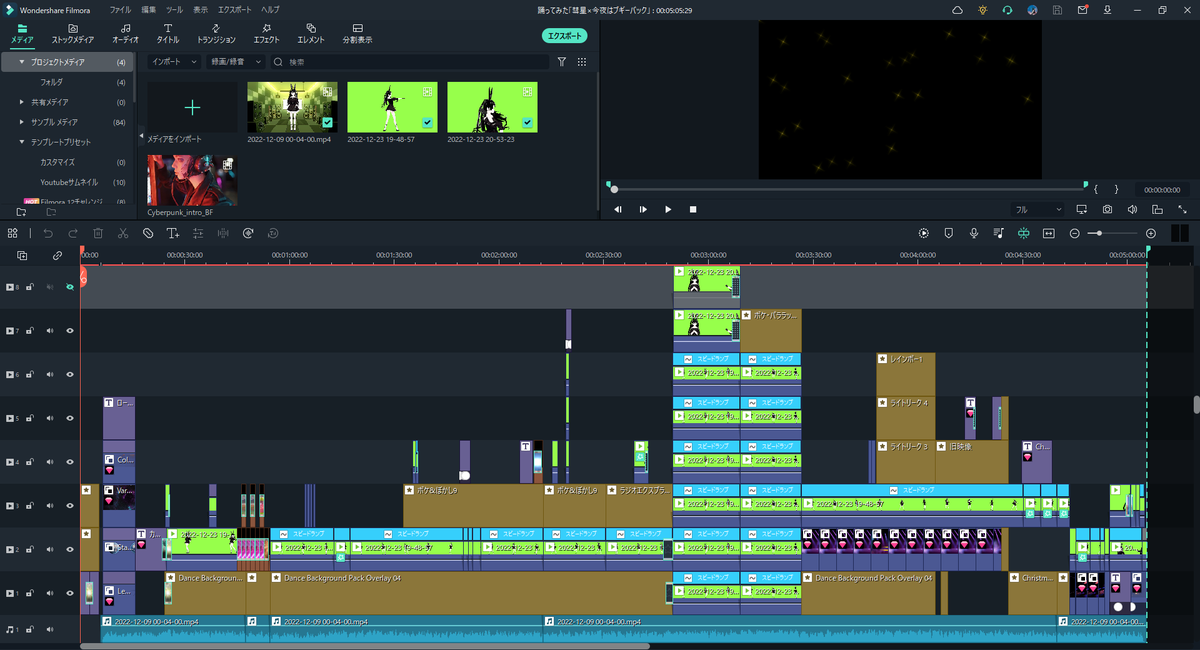Open the 編集 menu

coord(149,9)
